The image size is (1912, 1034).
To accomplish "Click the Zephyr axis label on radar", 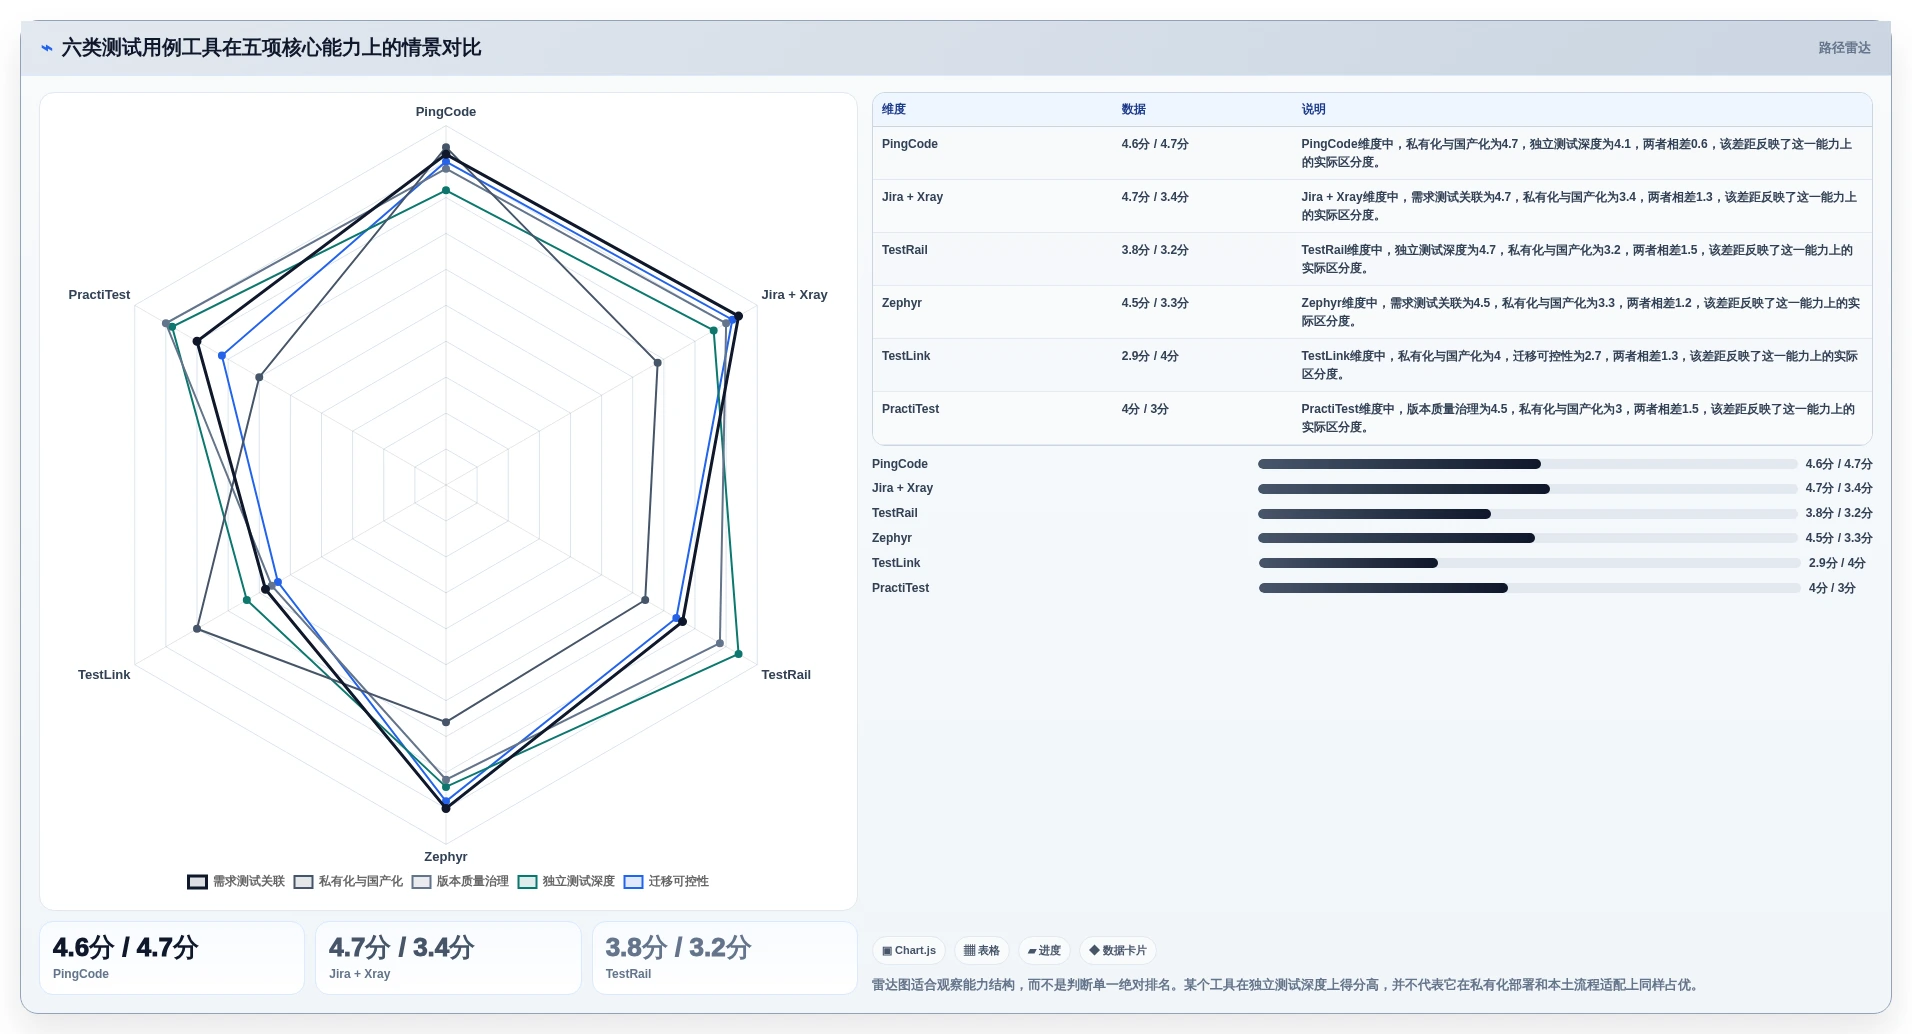I will [446, 857].
